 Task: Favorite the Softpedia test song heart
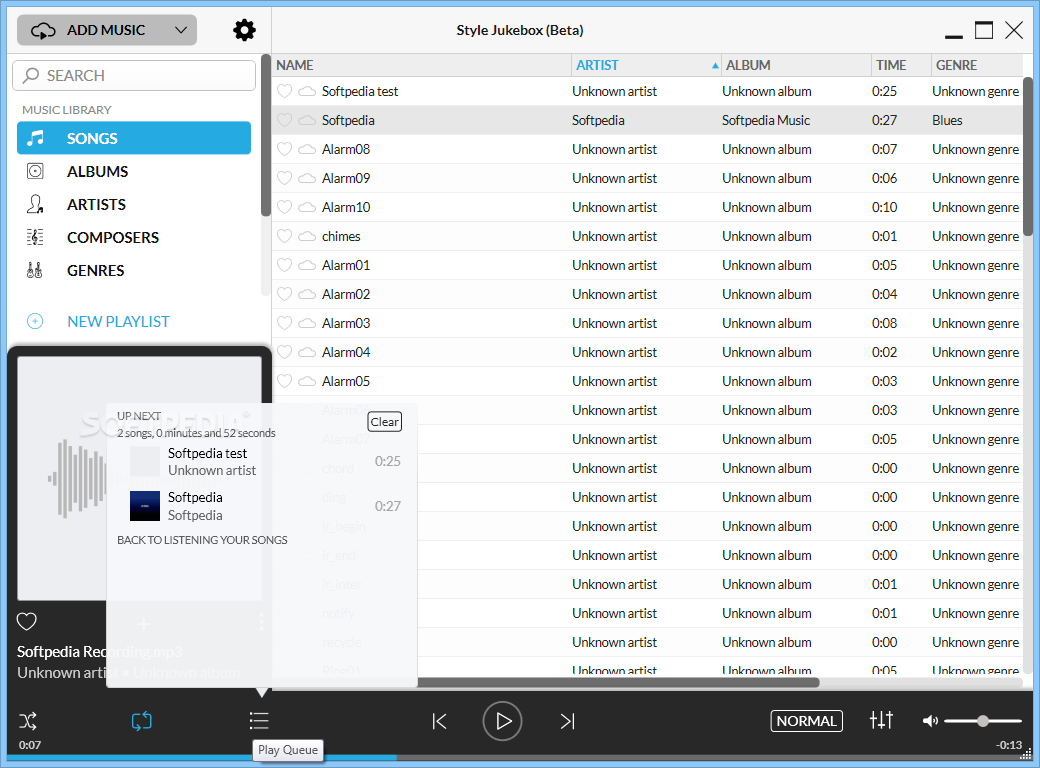tap(285, 92)
